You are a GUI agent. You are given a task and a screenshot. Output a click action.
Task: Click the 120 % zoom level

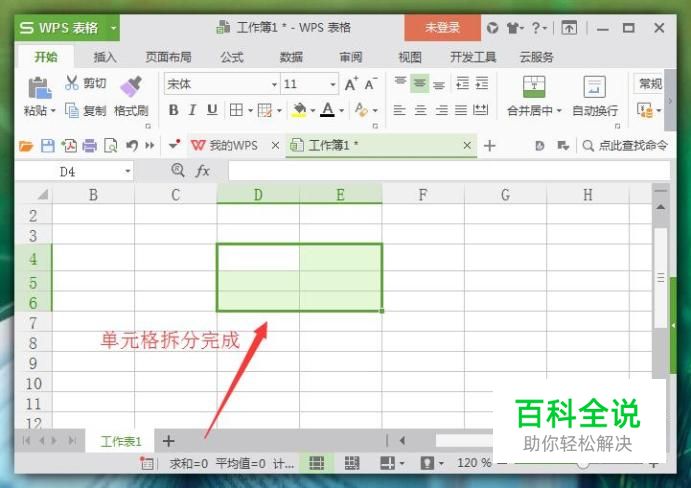[474, 463]
